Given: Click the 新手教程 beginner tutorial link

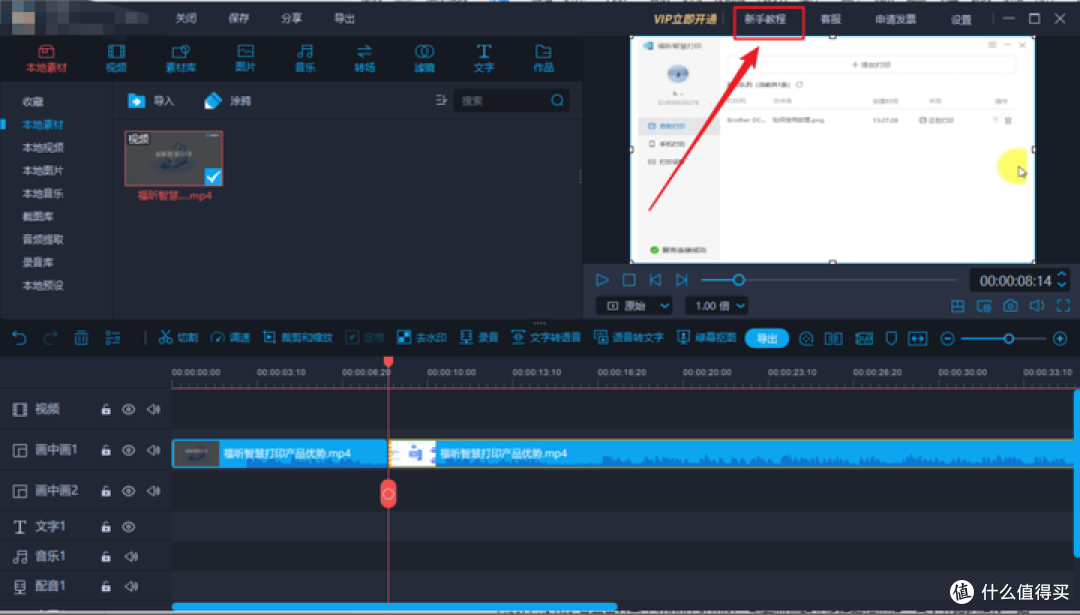Looking at the screenshot, I should click(765, 19).
